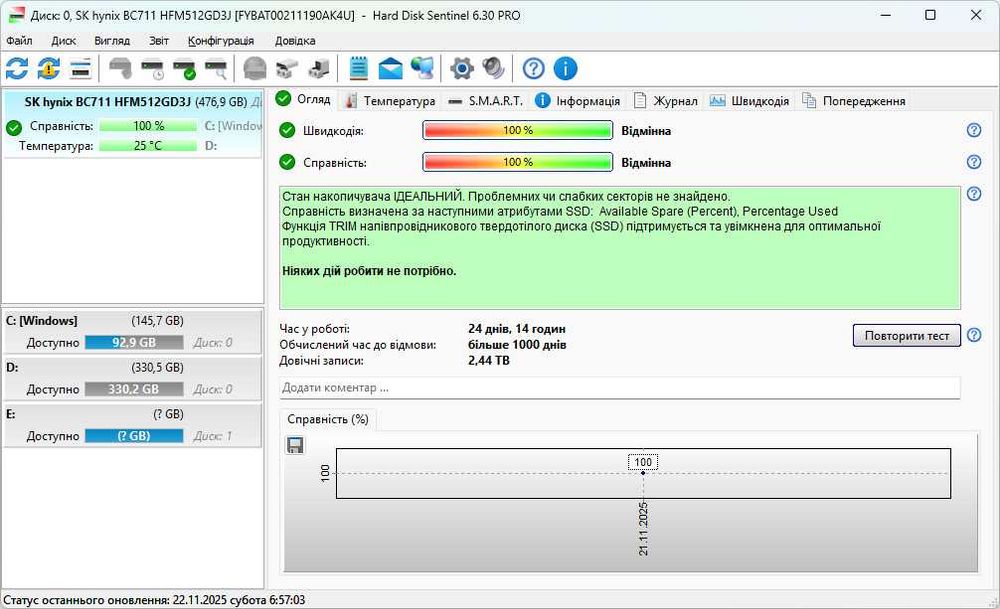Image resolution: width=1000 pixels, height=609 pixels.
Task: Open the Файл menu
Action: (19, 41)
